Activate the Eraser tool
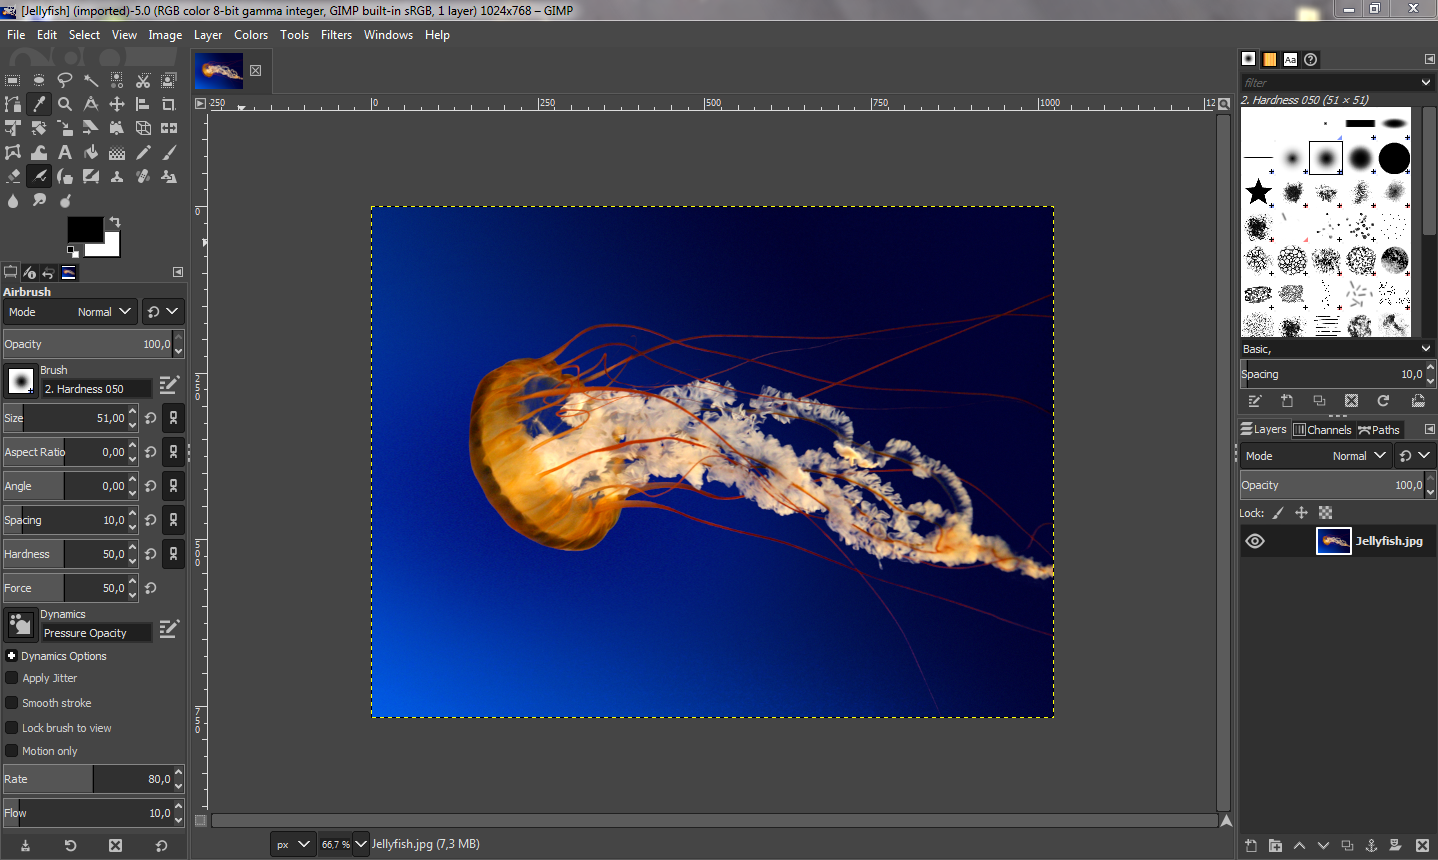 coord(13,177)
